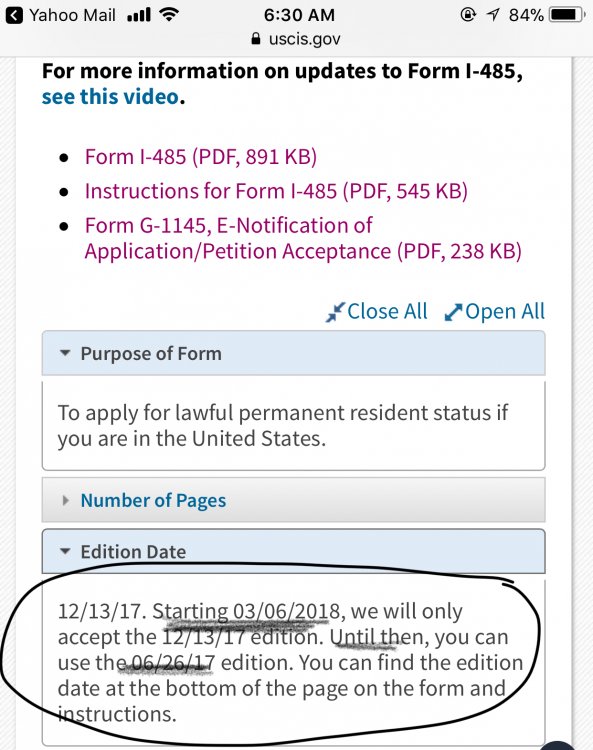Tap the Close All text link
Viewport: 593px width, 750px height.
tap(387, 311)
